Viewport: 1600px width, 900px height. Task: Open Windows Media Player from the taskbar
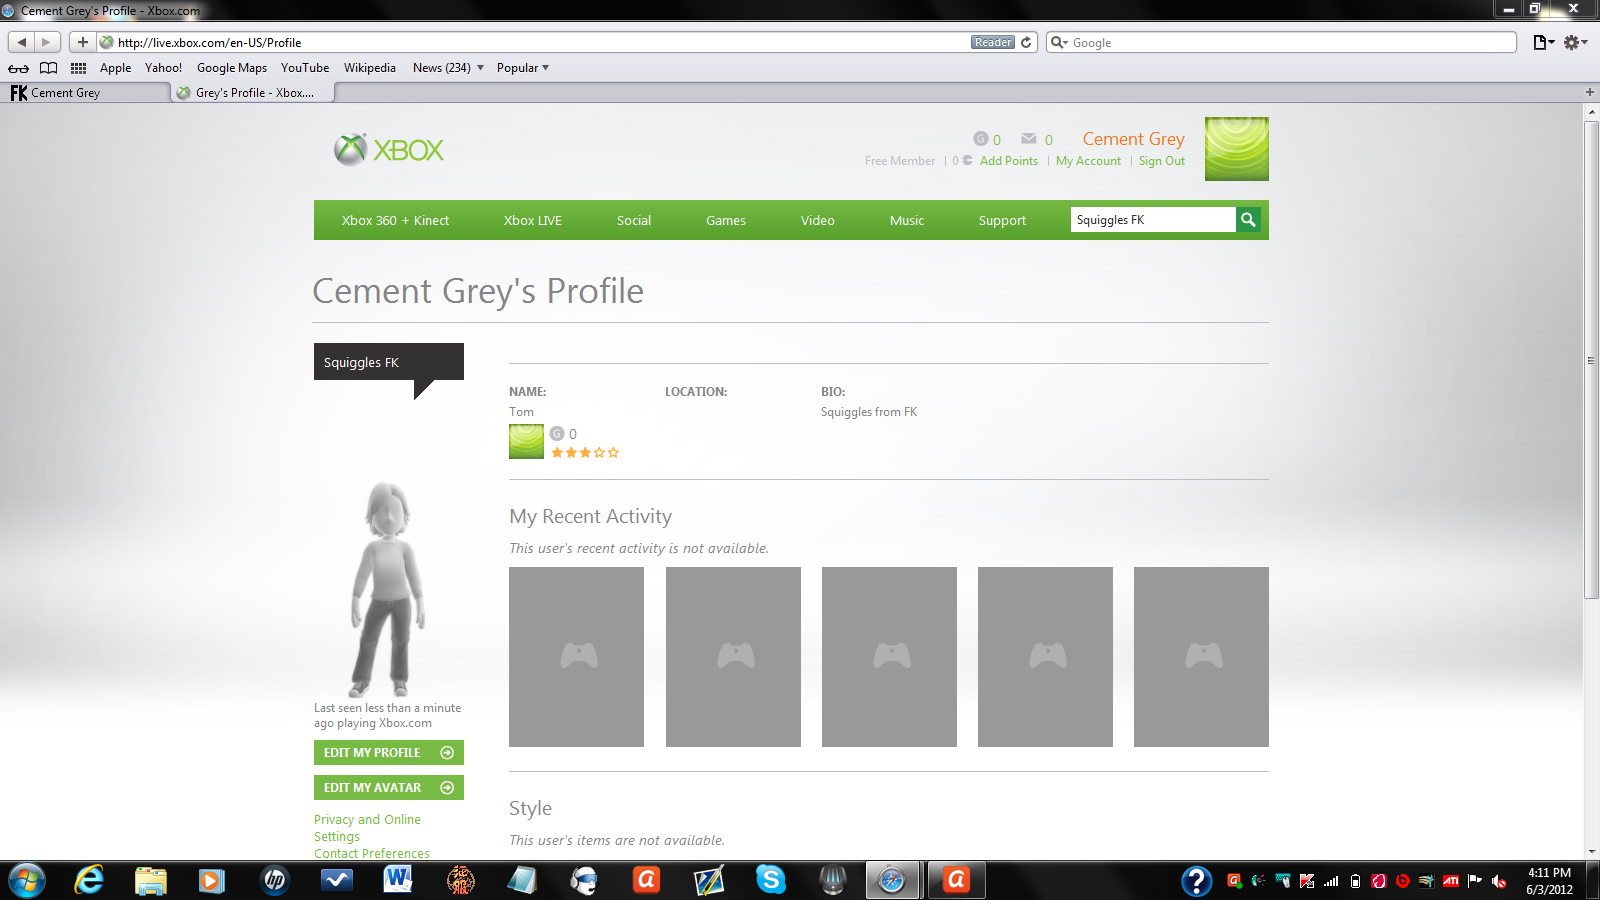point(211,880)
